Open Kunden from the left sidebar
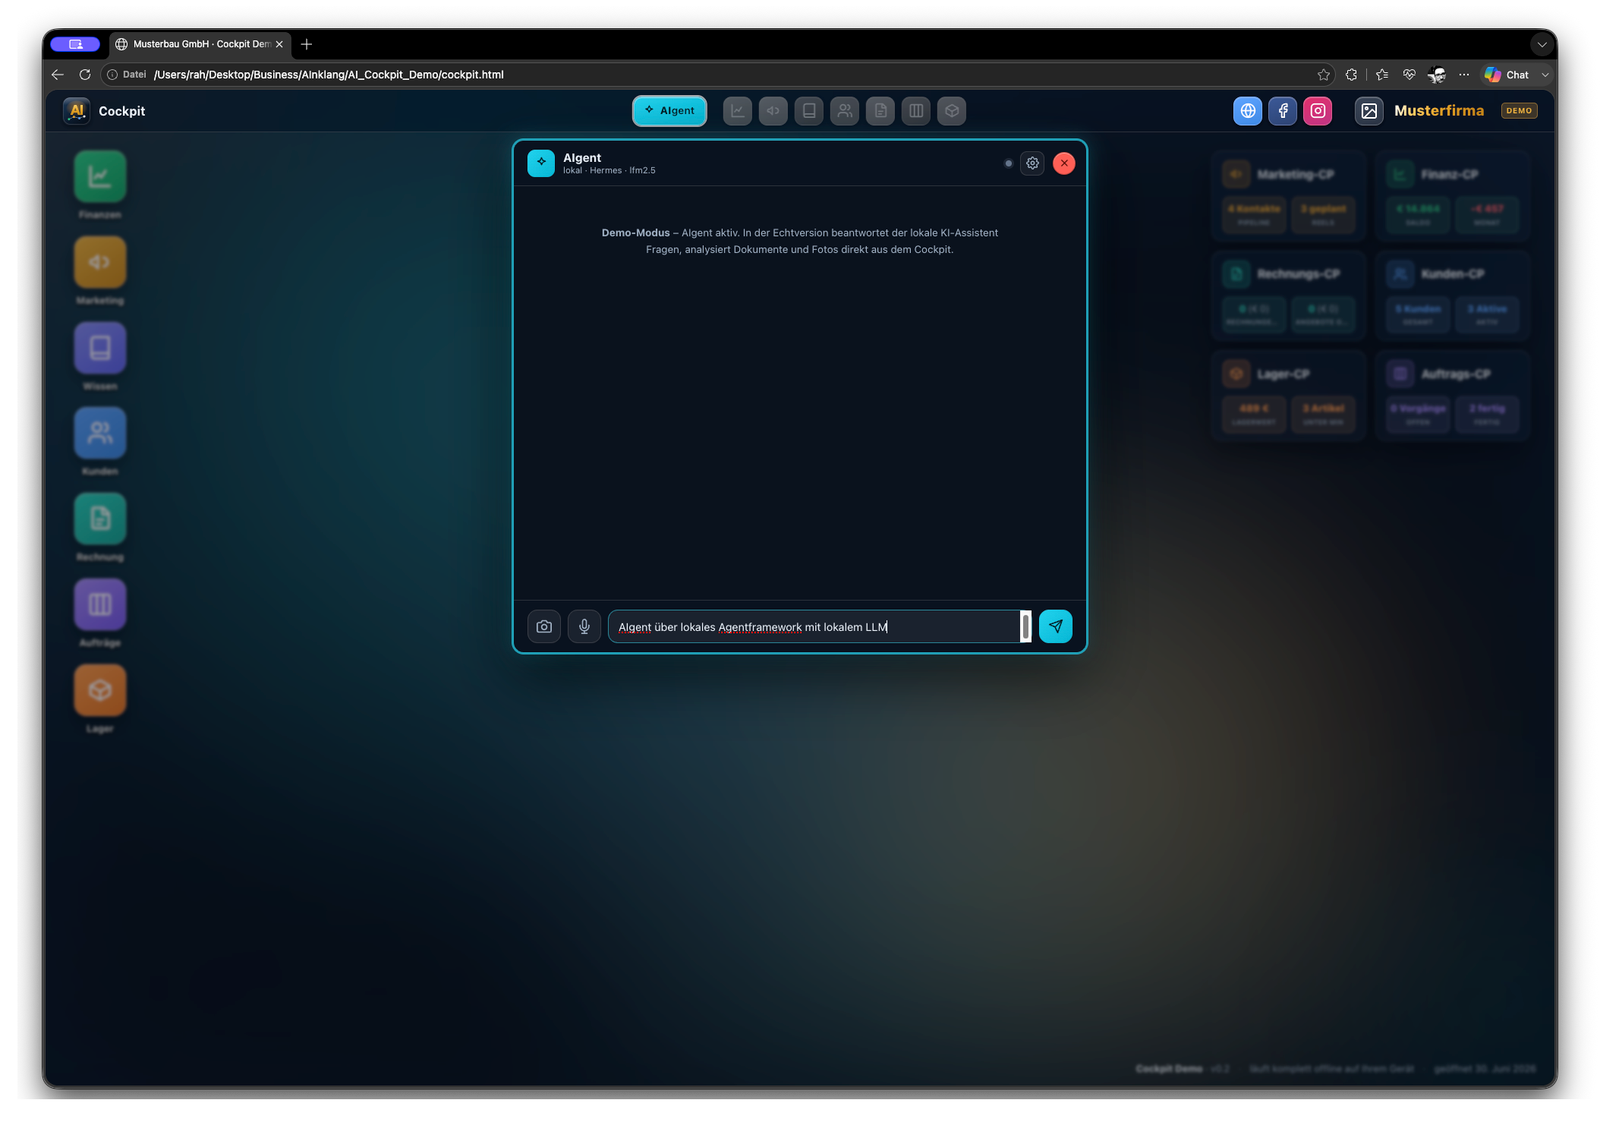The width and height of the screenshot is (1600, 1145). 100,434
